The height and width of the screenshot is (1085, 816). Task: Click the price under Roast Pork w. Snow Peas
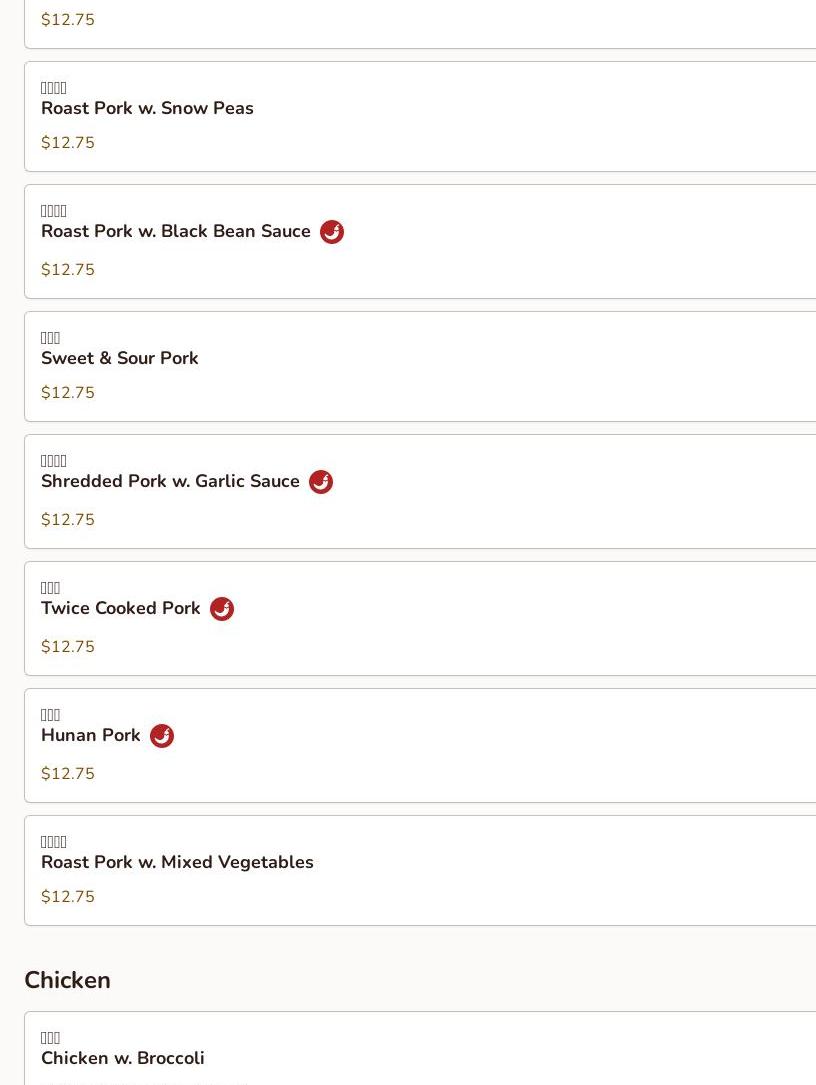pos(68,143)
